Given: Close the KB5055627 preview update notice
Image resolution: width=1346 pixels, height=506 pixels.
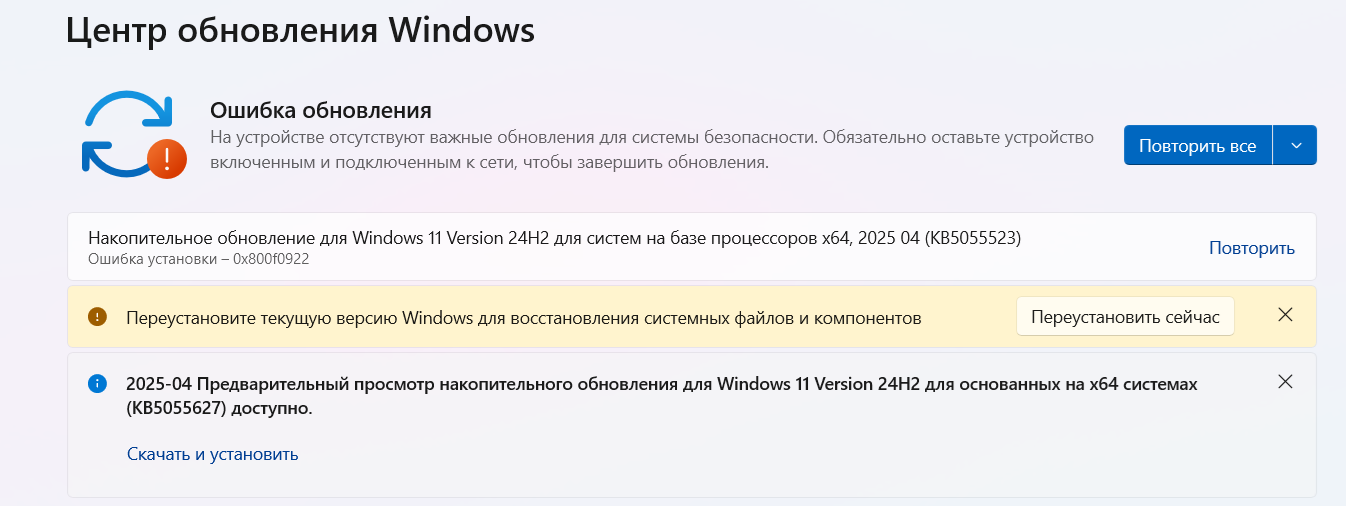Looking at the screenshot, I should [1286, 381].
